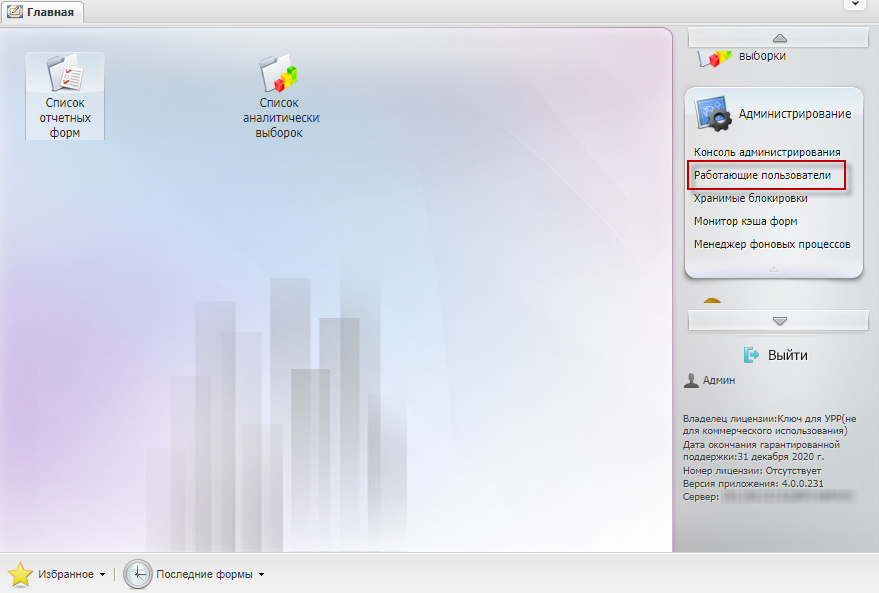Viewport: 879px width, 593px height.
Task: Open the Список отчетных форм desktop icon
Action: [64, 74]
